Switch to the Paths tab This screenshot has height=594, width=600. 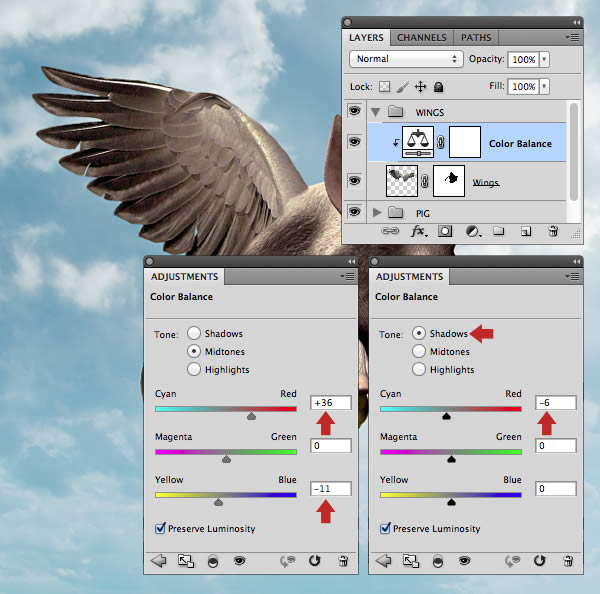(476, 38)
